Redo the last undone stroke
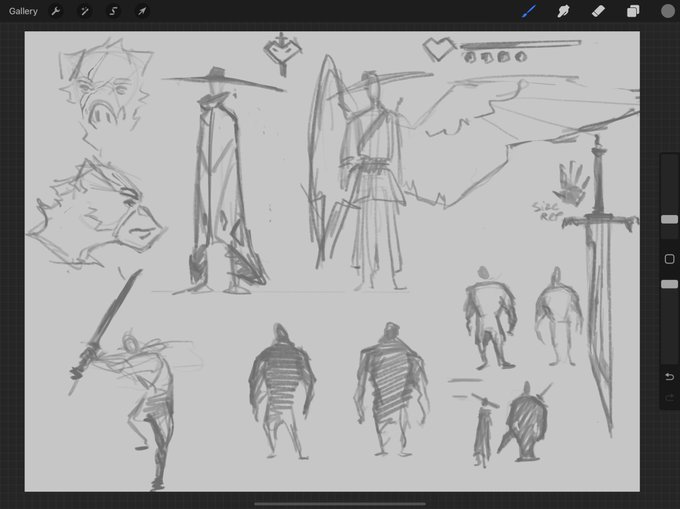 tap(669, 398)
